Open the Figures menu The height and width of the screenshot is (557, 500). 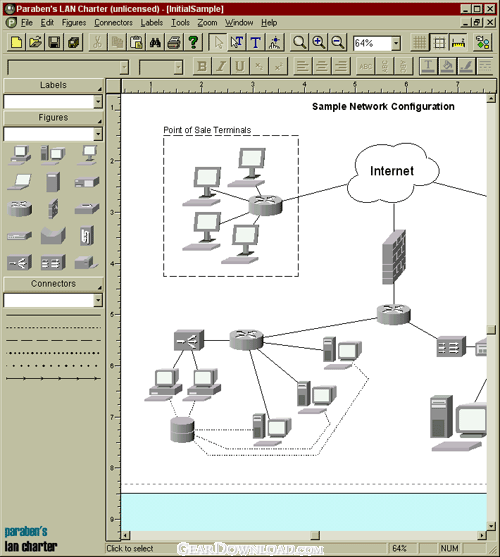(74, 23)
